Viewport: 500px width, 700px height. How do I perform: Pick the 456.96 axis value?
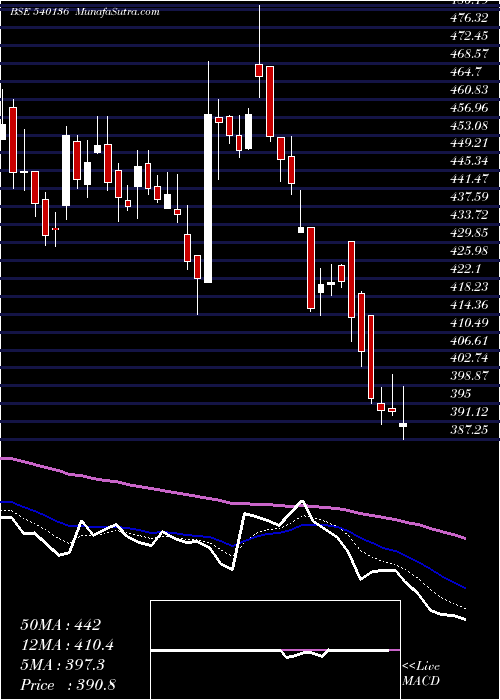click(x=468, y=108)
